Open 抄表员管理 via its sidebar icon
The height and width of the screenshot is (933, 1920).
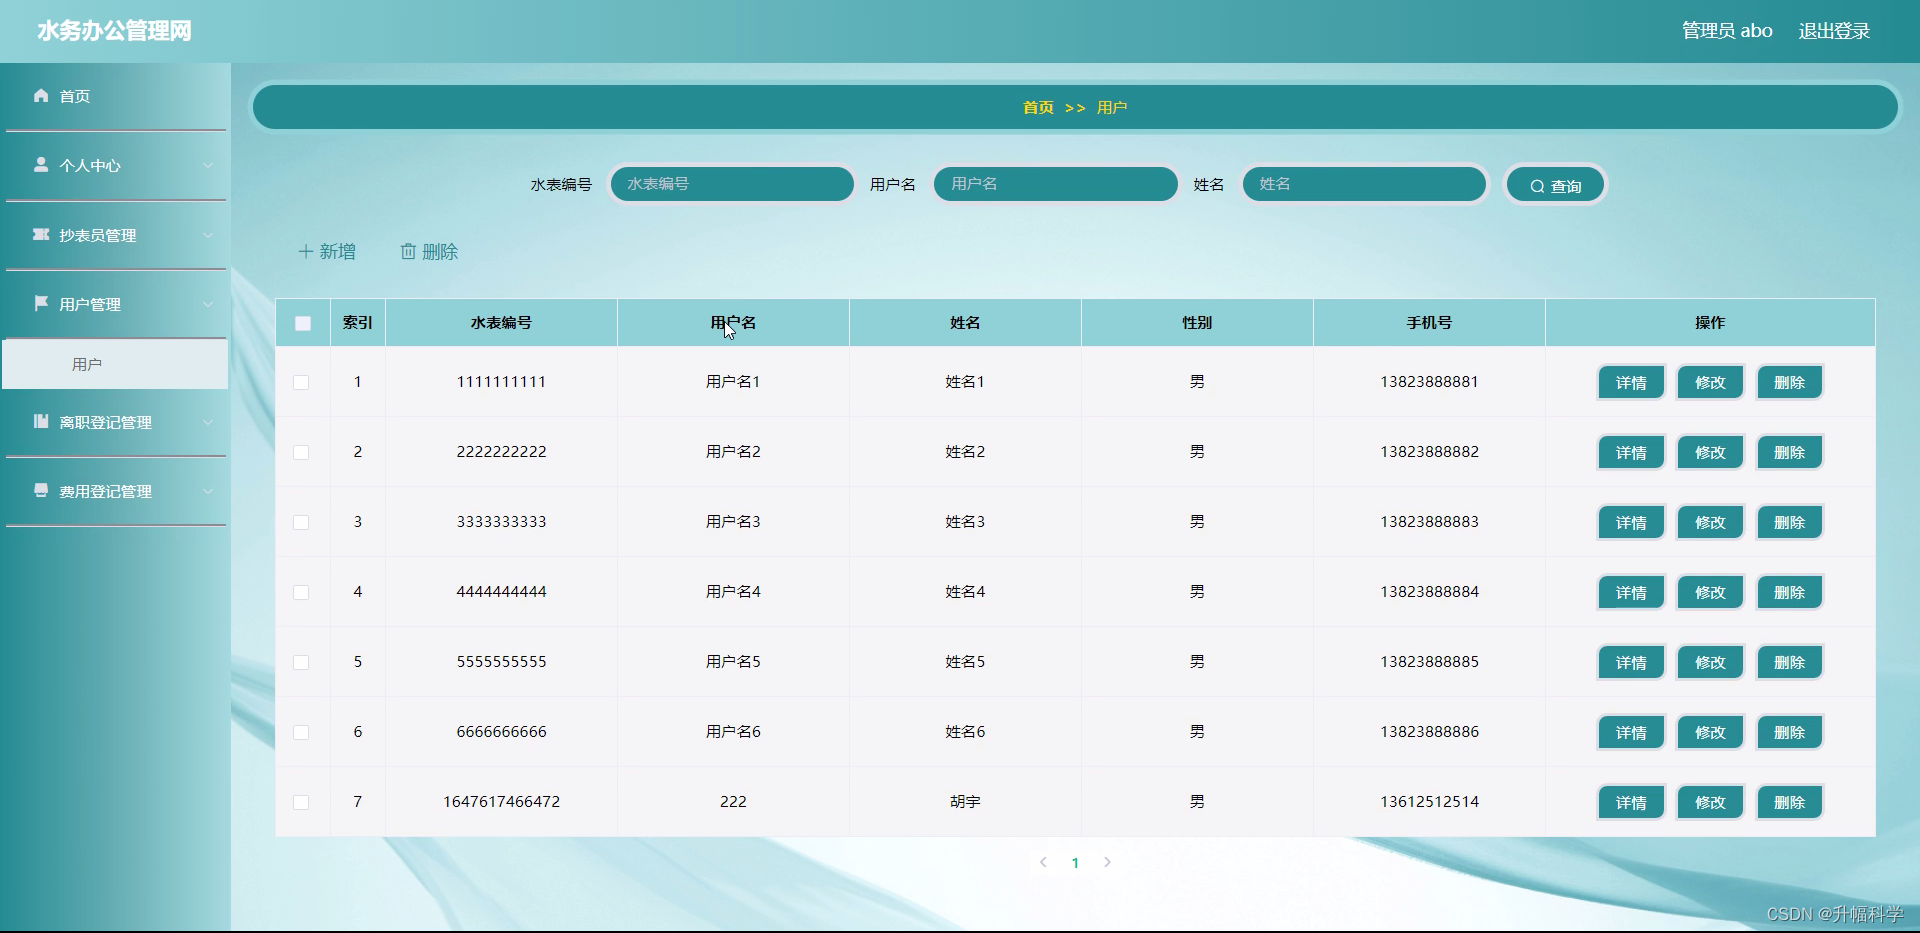(x=41, y=235)
